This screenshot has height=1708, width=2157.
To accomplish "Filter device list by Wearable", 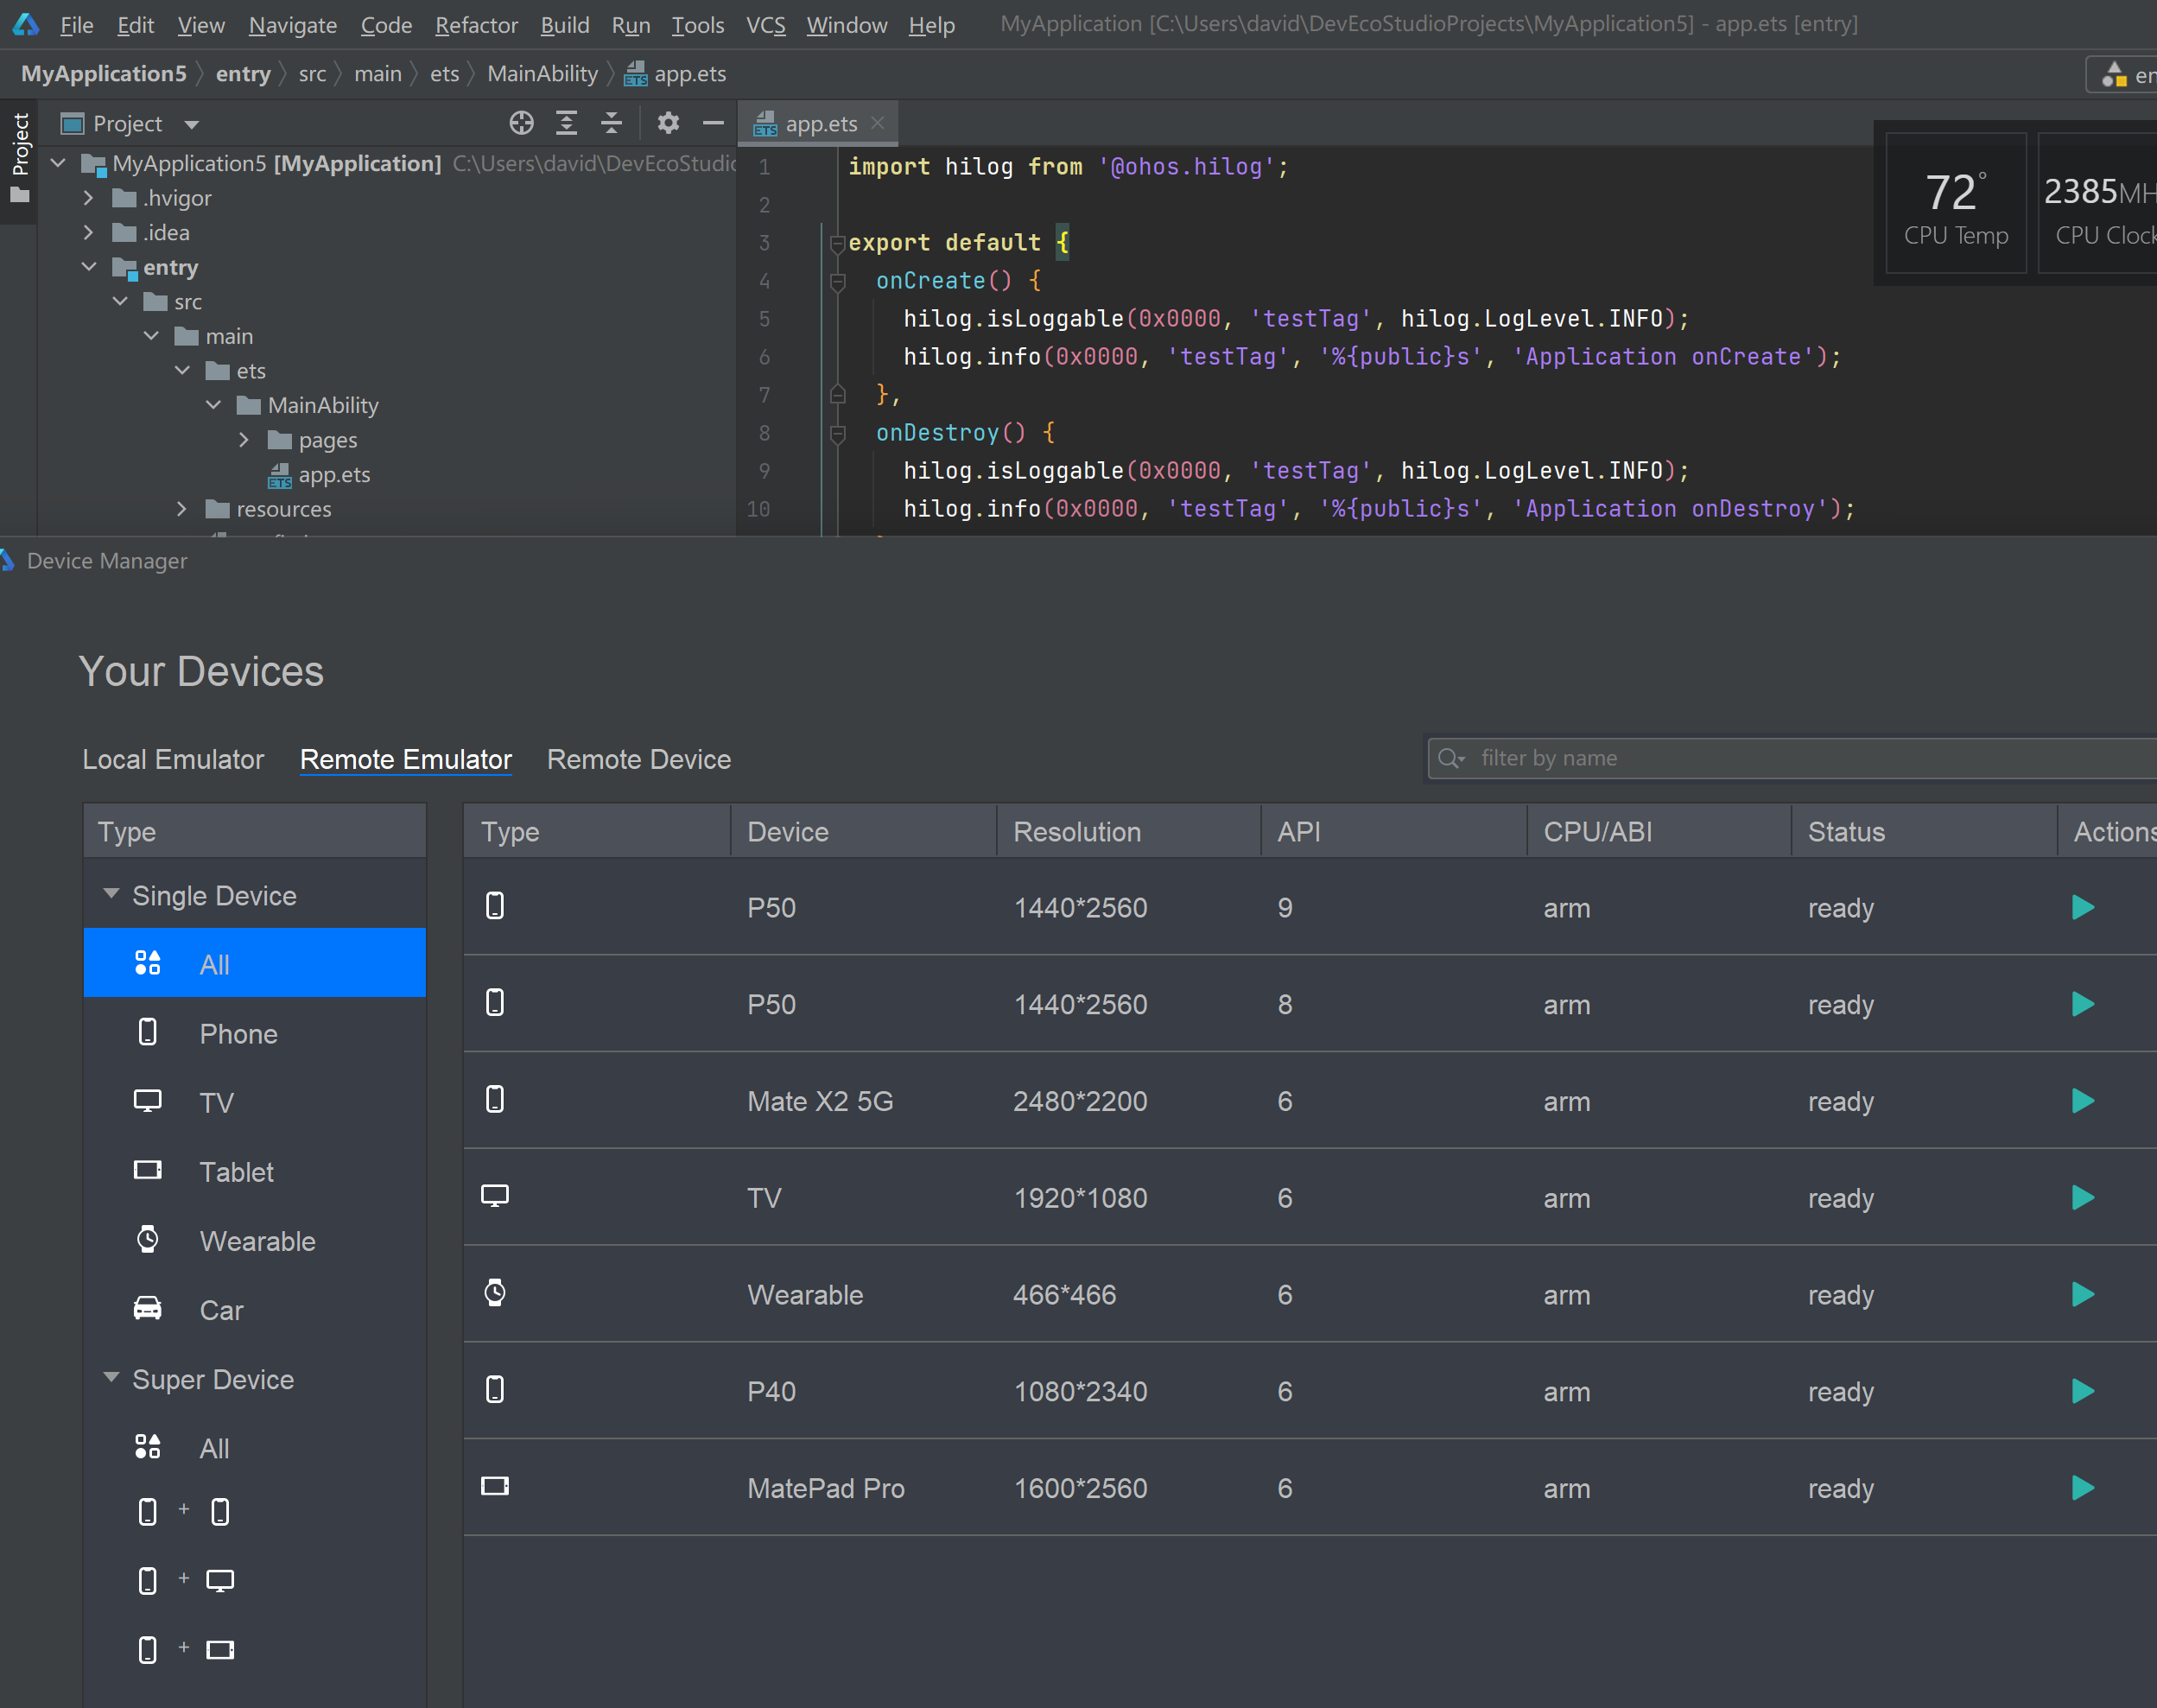I will point(254,1240).
